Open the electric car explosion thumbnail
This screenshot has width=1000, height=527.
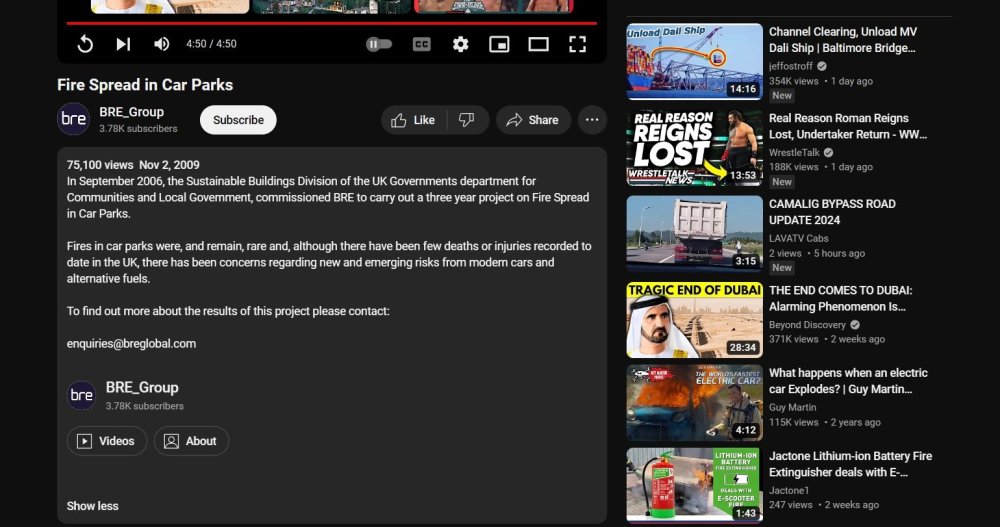pyautogui.click(x=695, y=403)
